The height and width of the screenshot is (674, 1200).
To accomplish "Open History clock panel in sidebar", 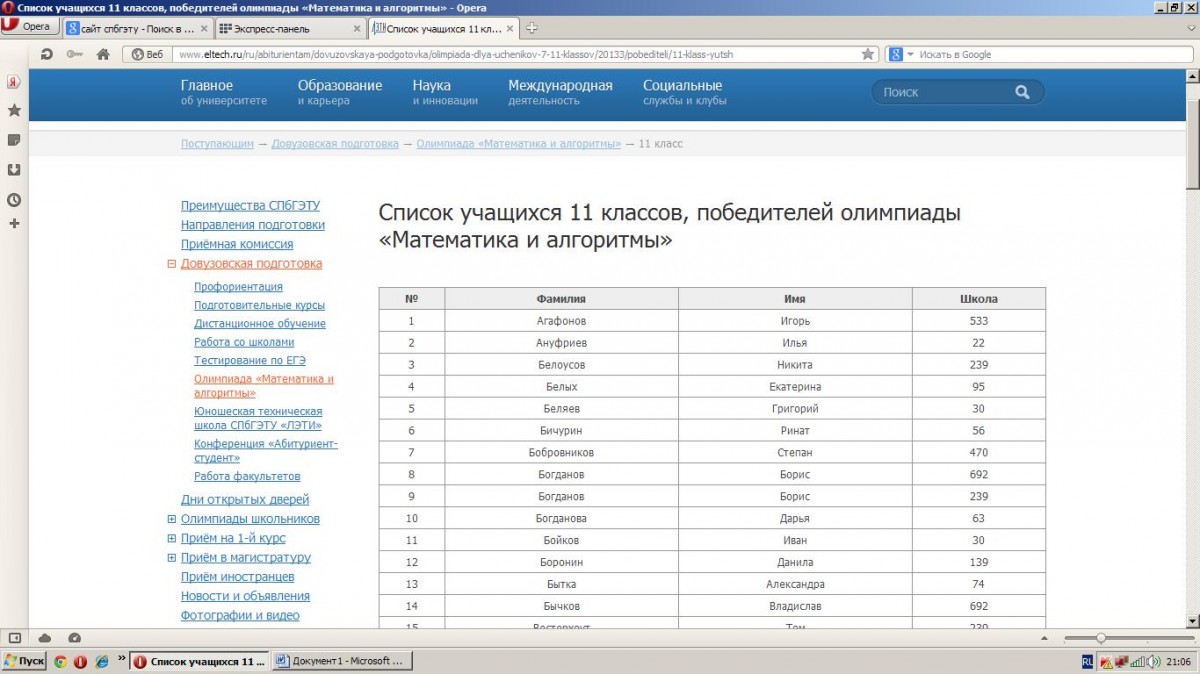I will pyautogui.click(x=14, y=199).
